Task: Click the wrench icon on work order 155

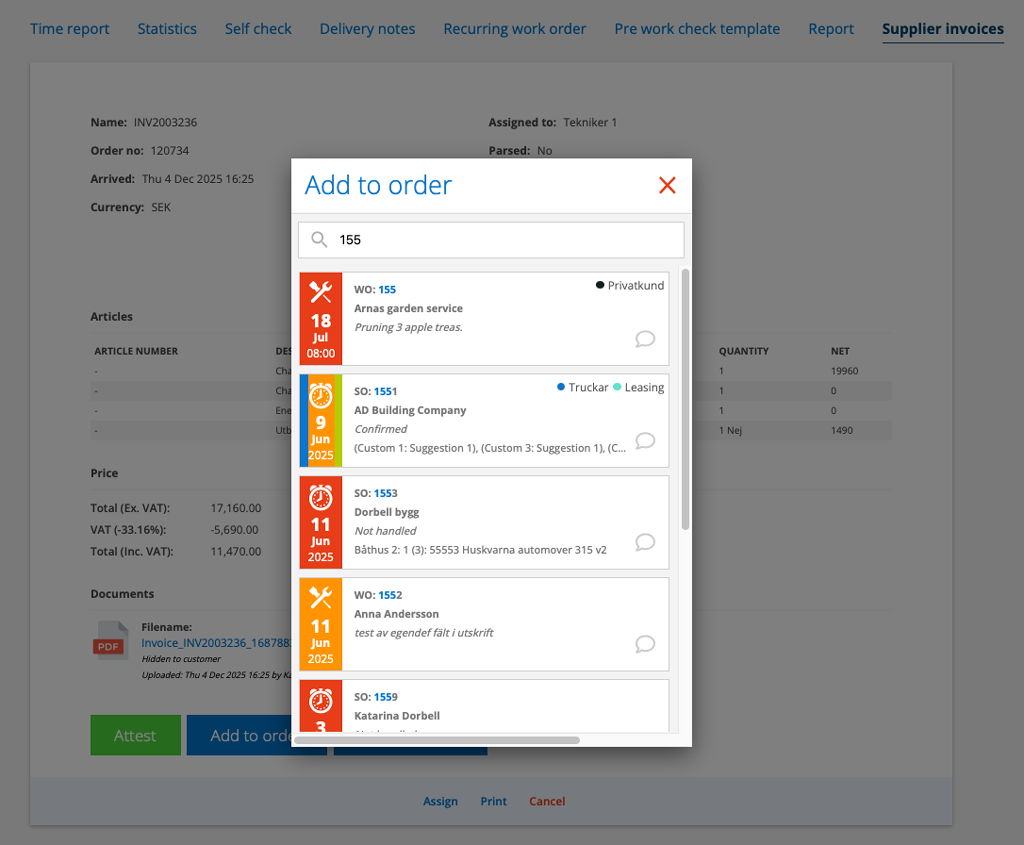Action: [x=320, y=292]
